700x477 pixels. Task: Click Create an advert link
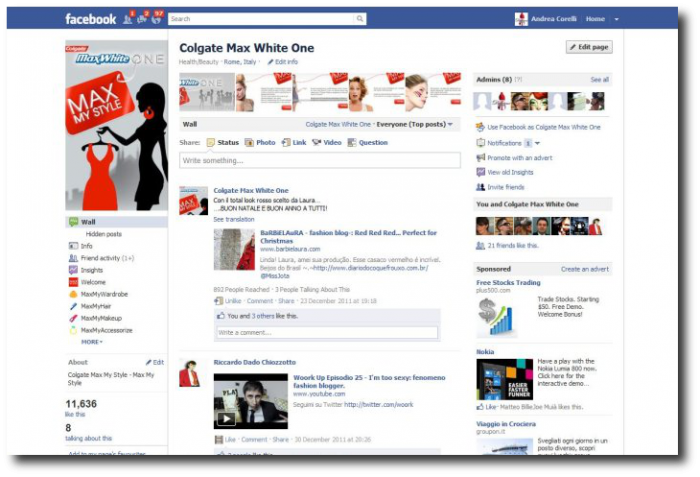pos(585,269)
